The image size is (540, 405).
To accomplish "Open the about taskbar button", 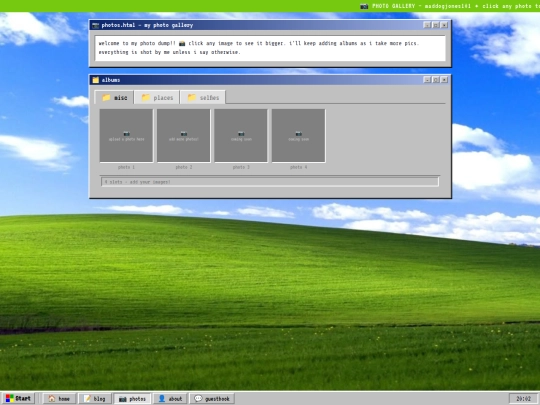I will tap(170, 398).
